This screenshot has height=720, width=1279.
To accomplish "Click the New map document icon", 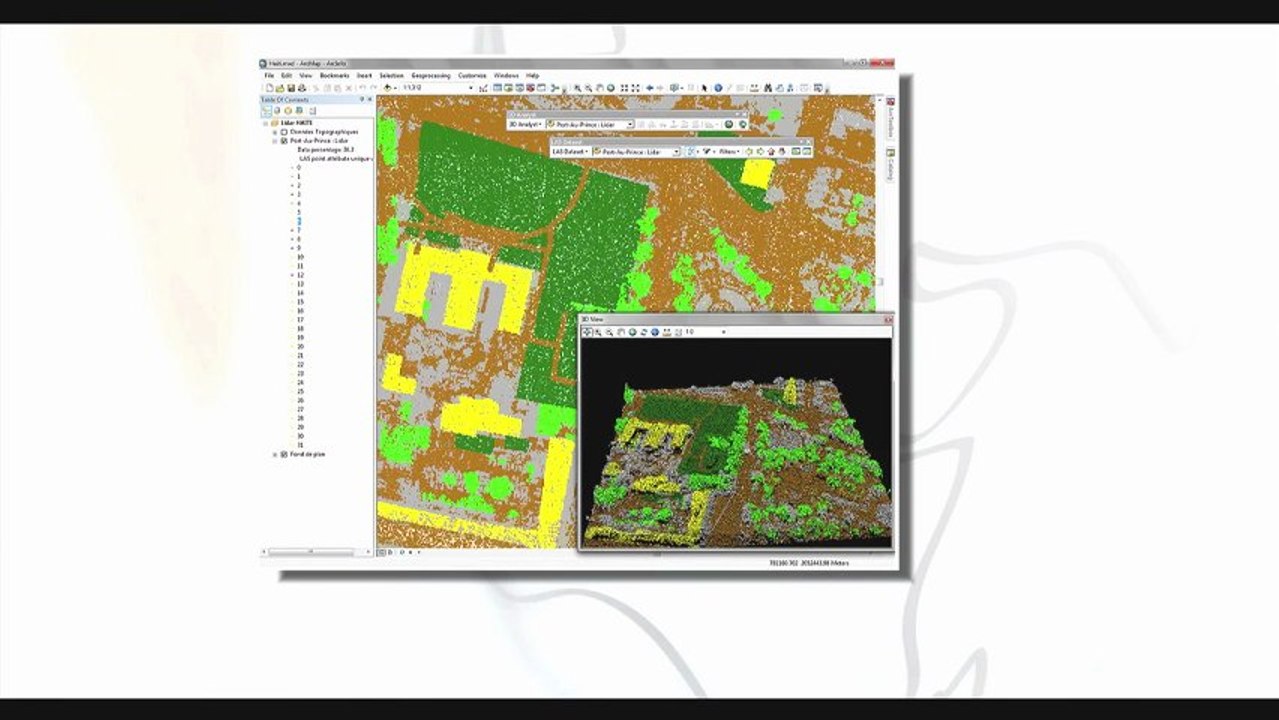I will point(269,88).
